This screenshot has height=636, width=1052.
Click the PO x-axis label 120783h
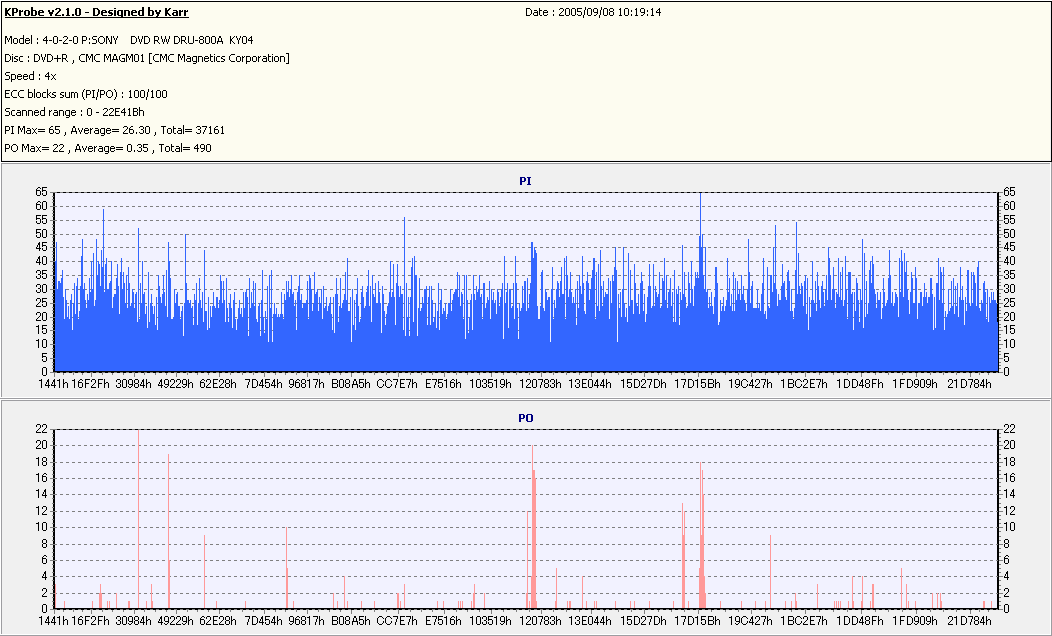[x=539, y=621]
